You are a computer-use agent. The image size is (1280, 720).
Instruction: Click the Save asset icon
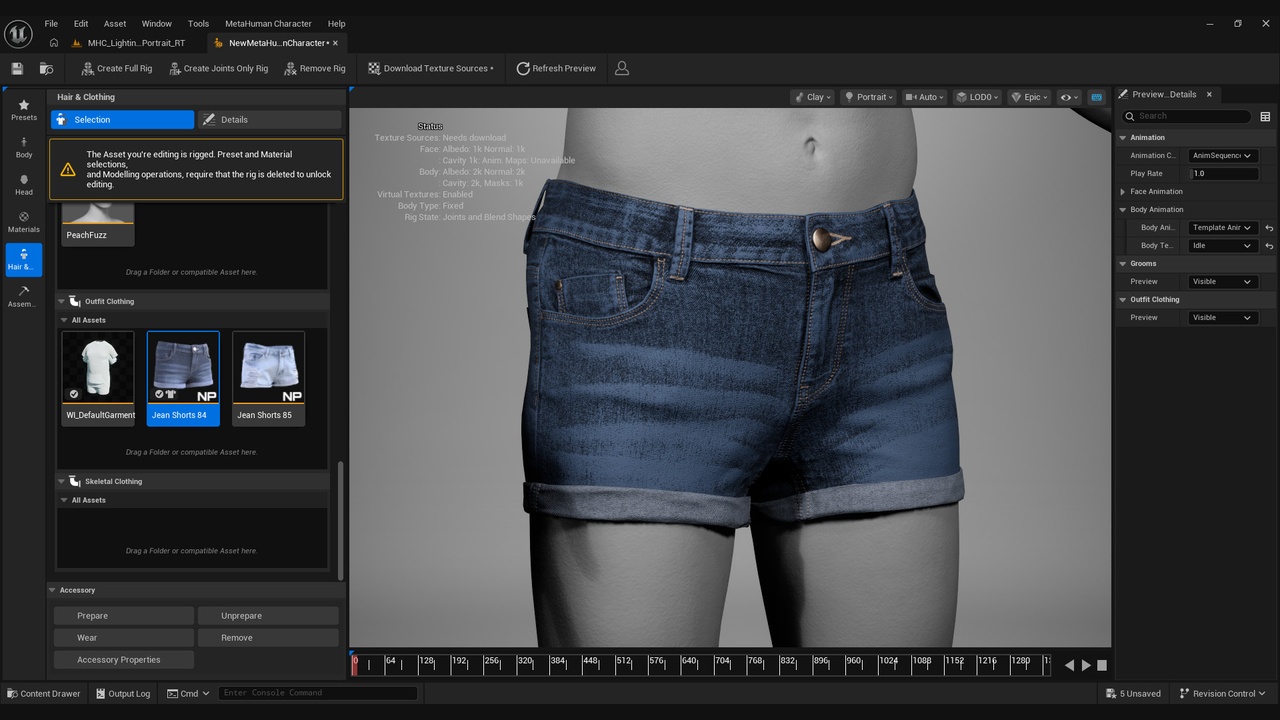(17, 68)
